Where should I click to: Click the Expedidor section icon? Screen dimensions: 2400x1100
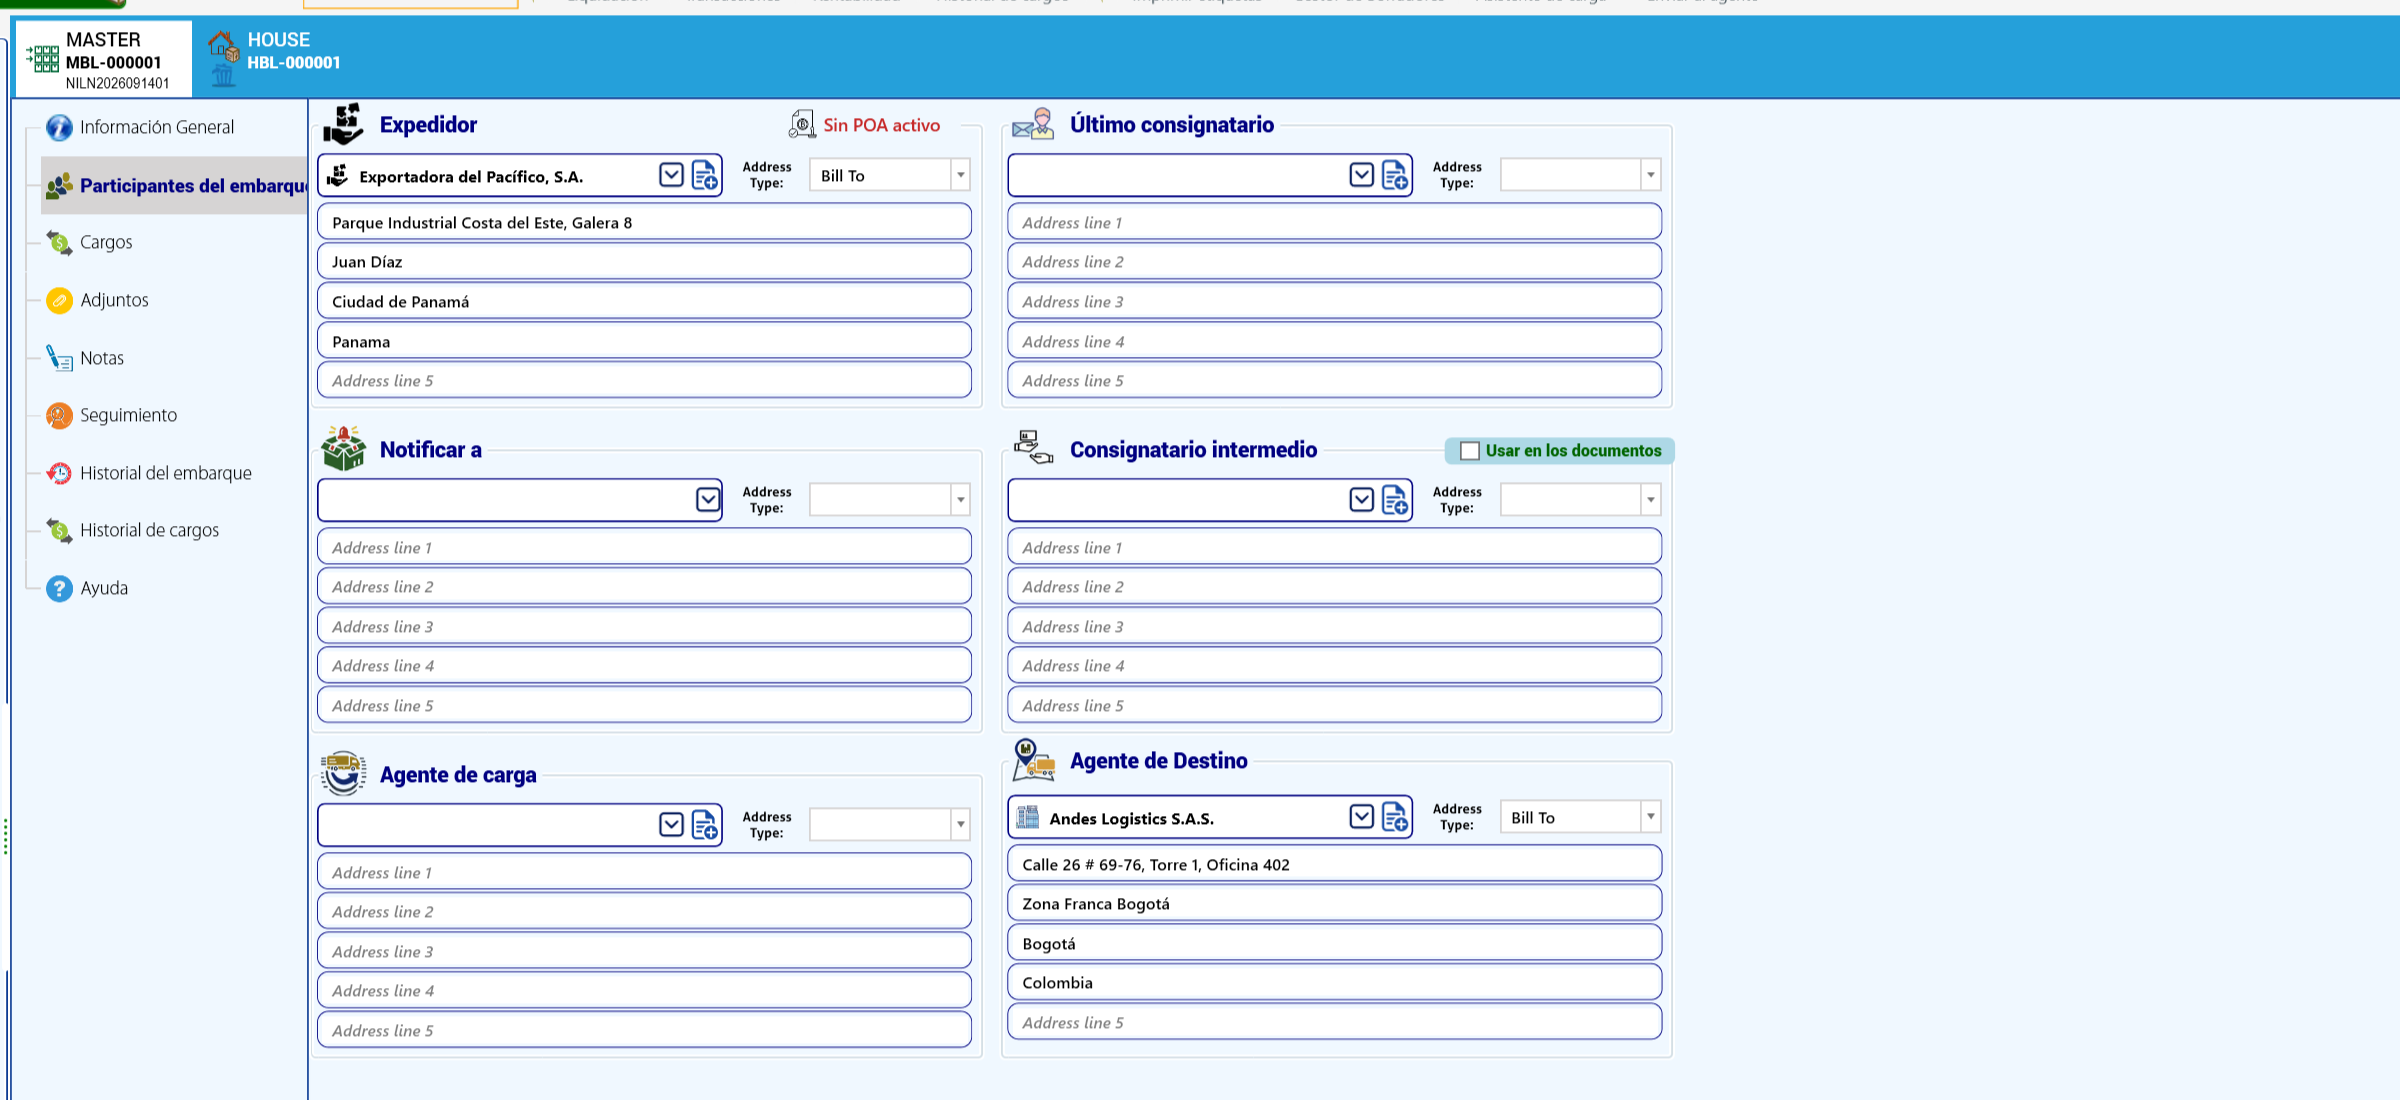coord(343,124)
